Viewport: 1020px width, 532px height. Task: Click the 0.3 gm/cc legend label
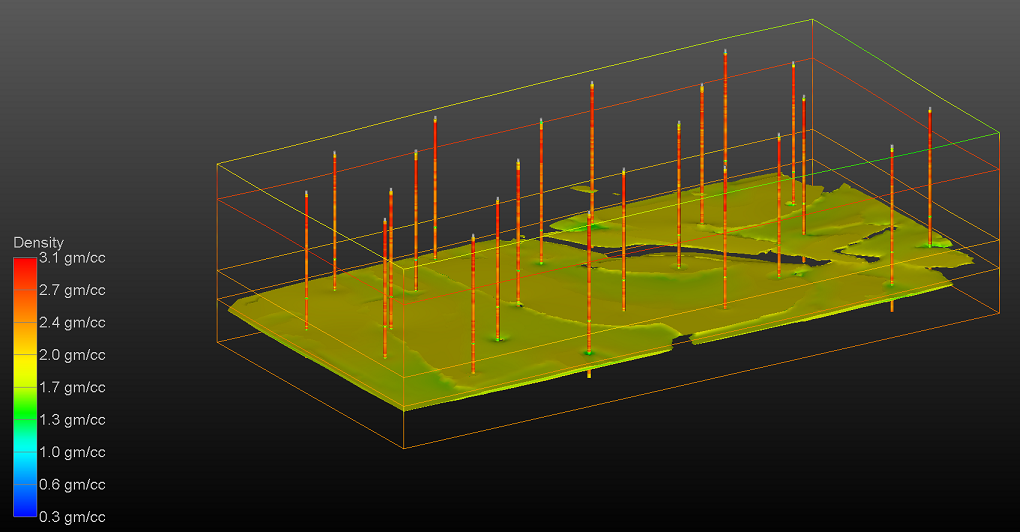pos(72,517)
